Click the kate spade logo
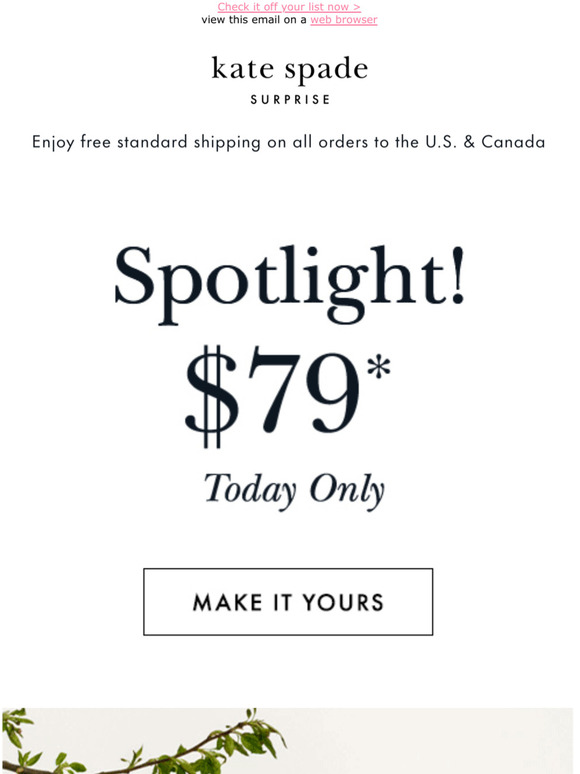This screenshot has height=774, width=580. coord(290,69)
